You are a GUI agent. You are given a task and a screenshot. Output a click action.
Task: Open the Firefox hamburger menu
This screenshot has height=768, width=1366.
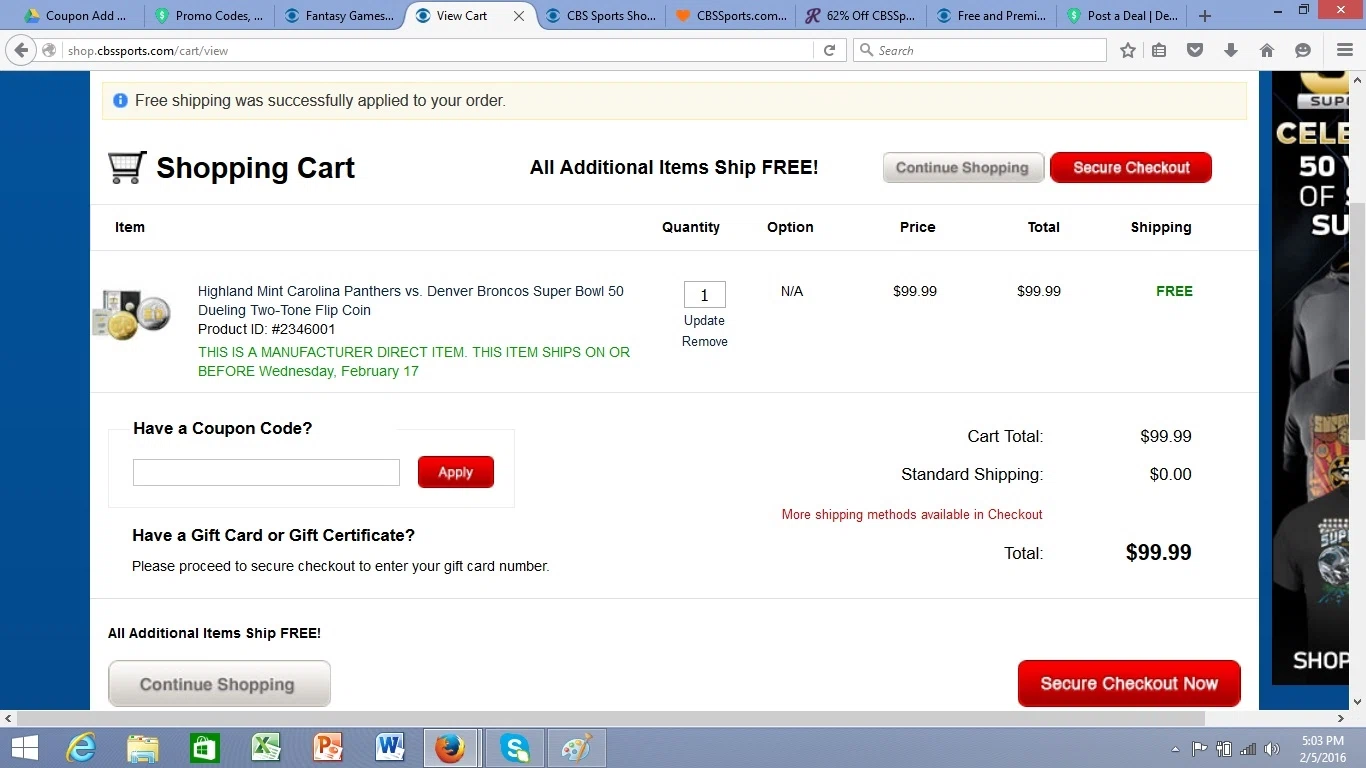1345,50
